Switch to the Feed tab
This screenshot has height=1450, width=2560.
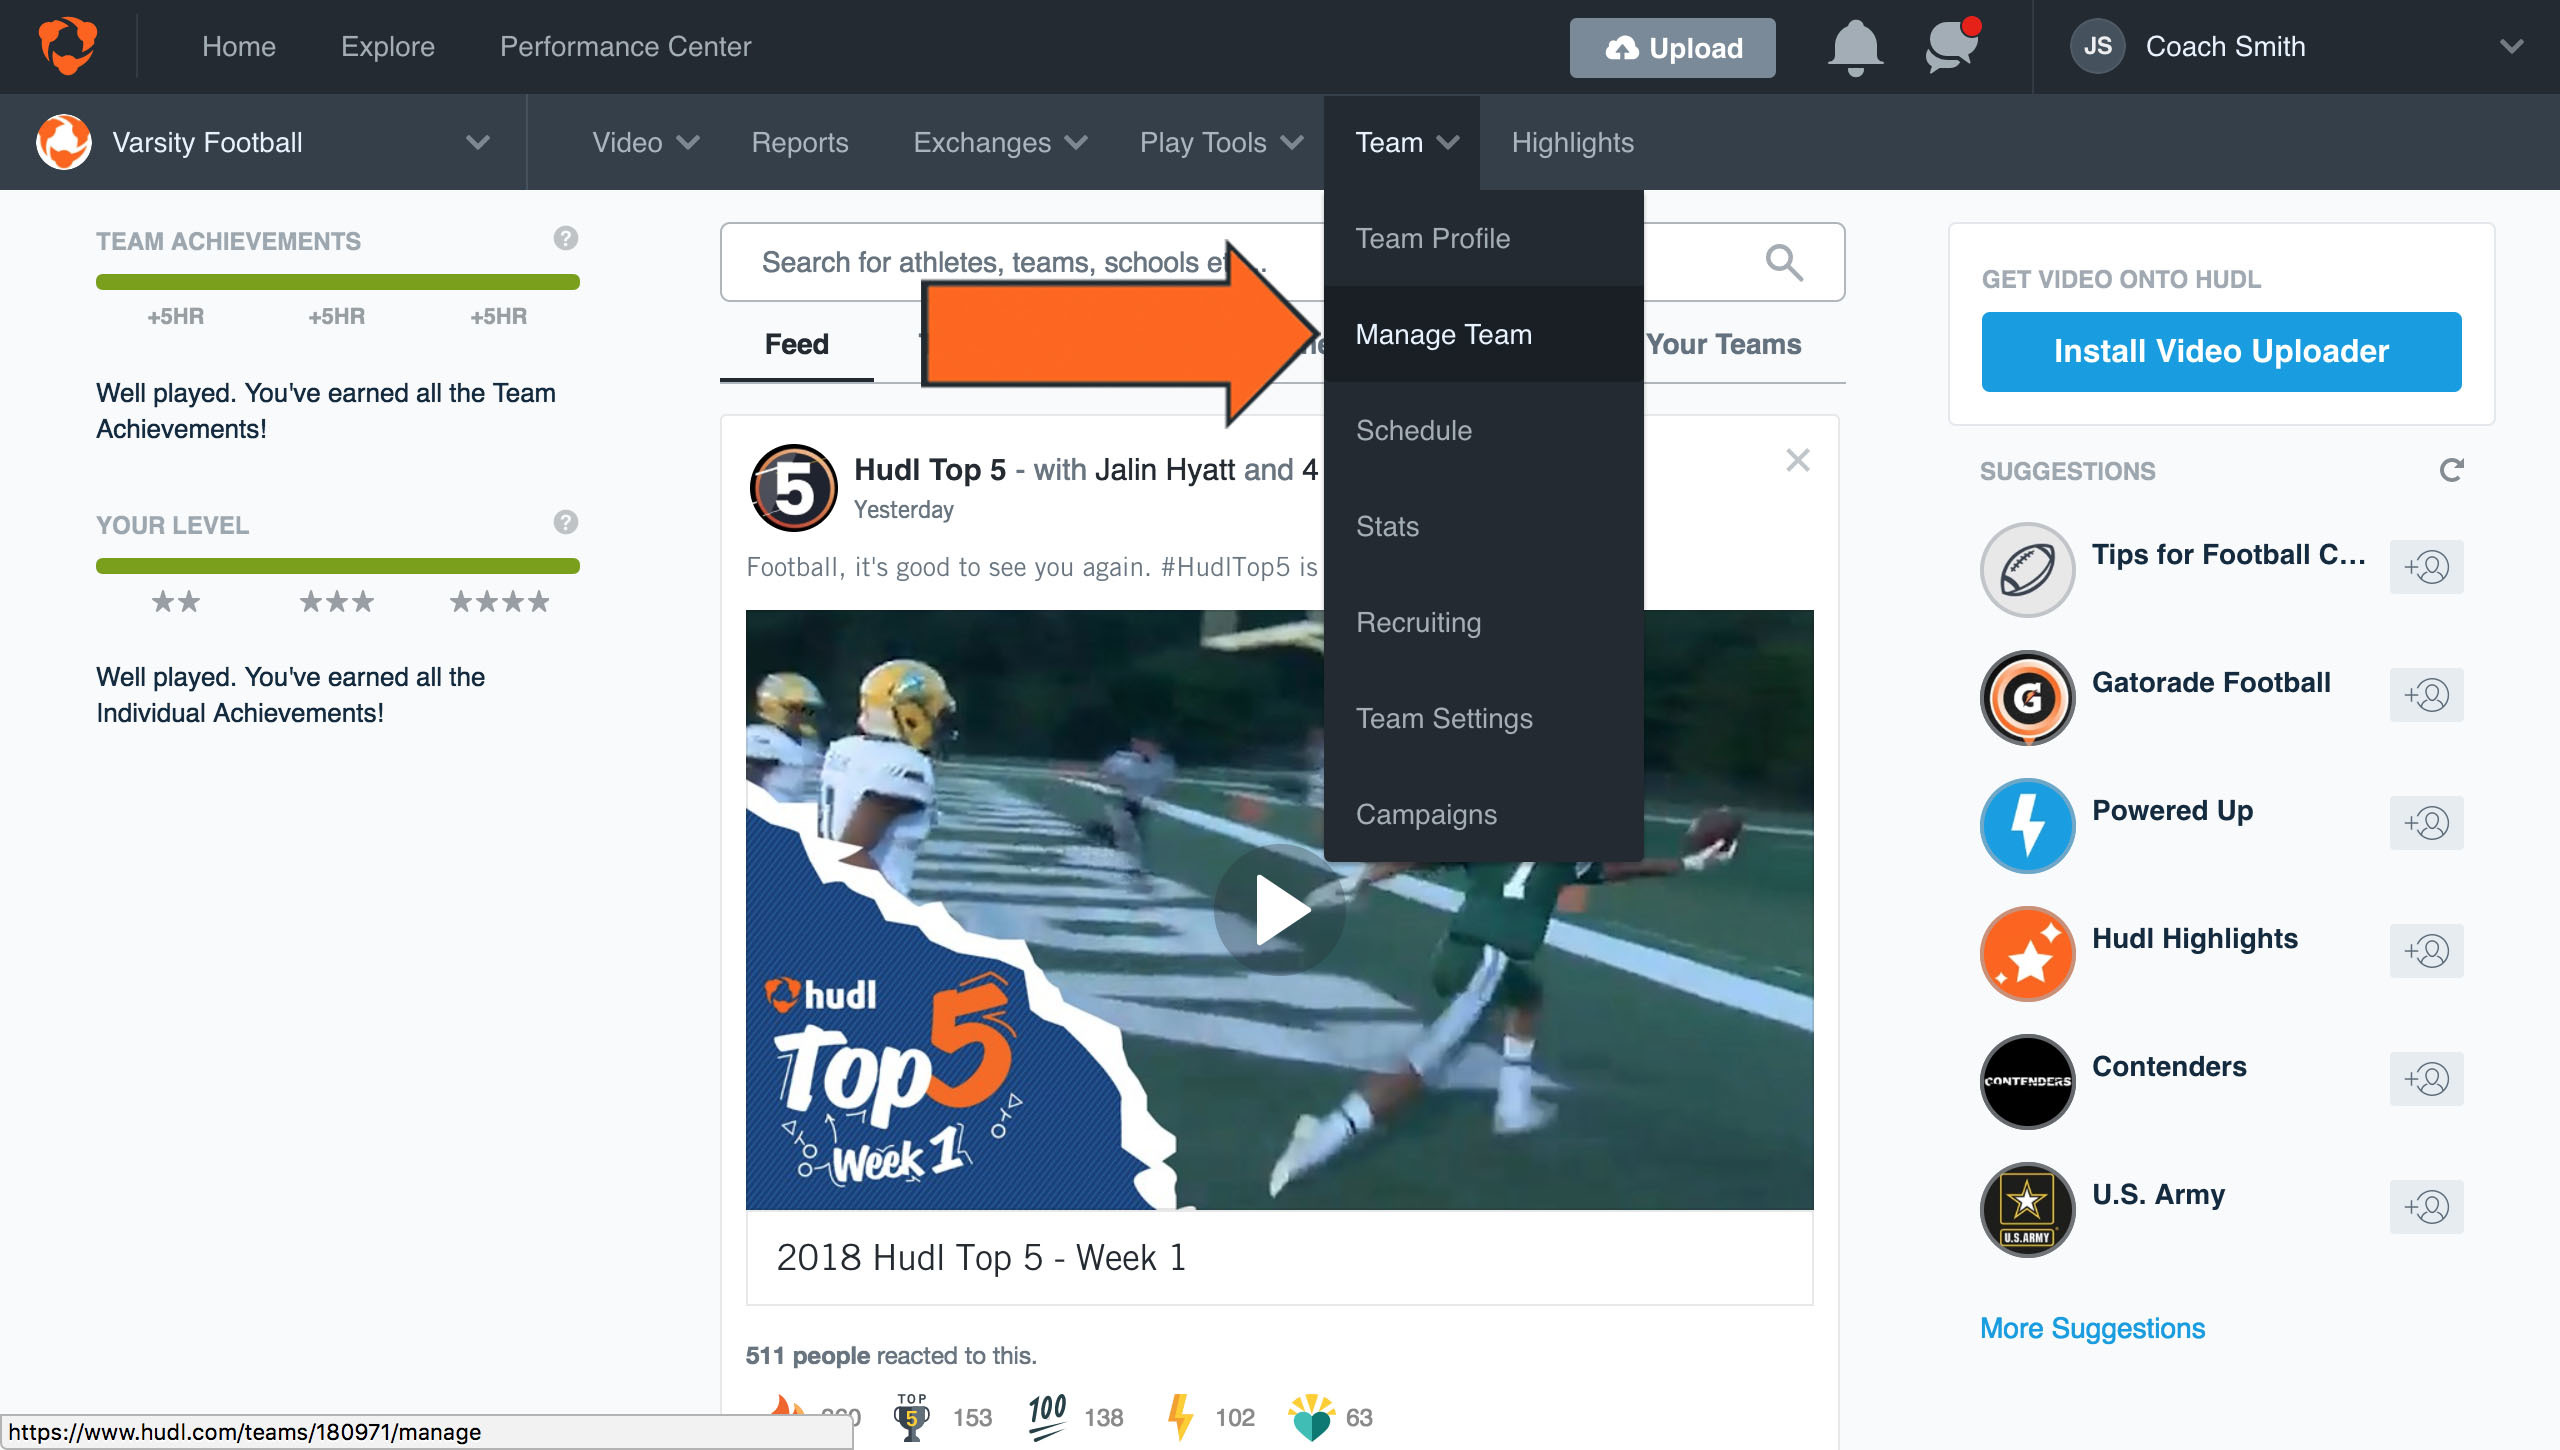coord(796,344)
